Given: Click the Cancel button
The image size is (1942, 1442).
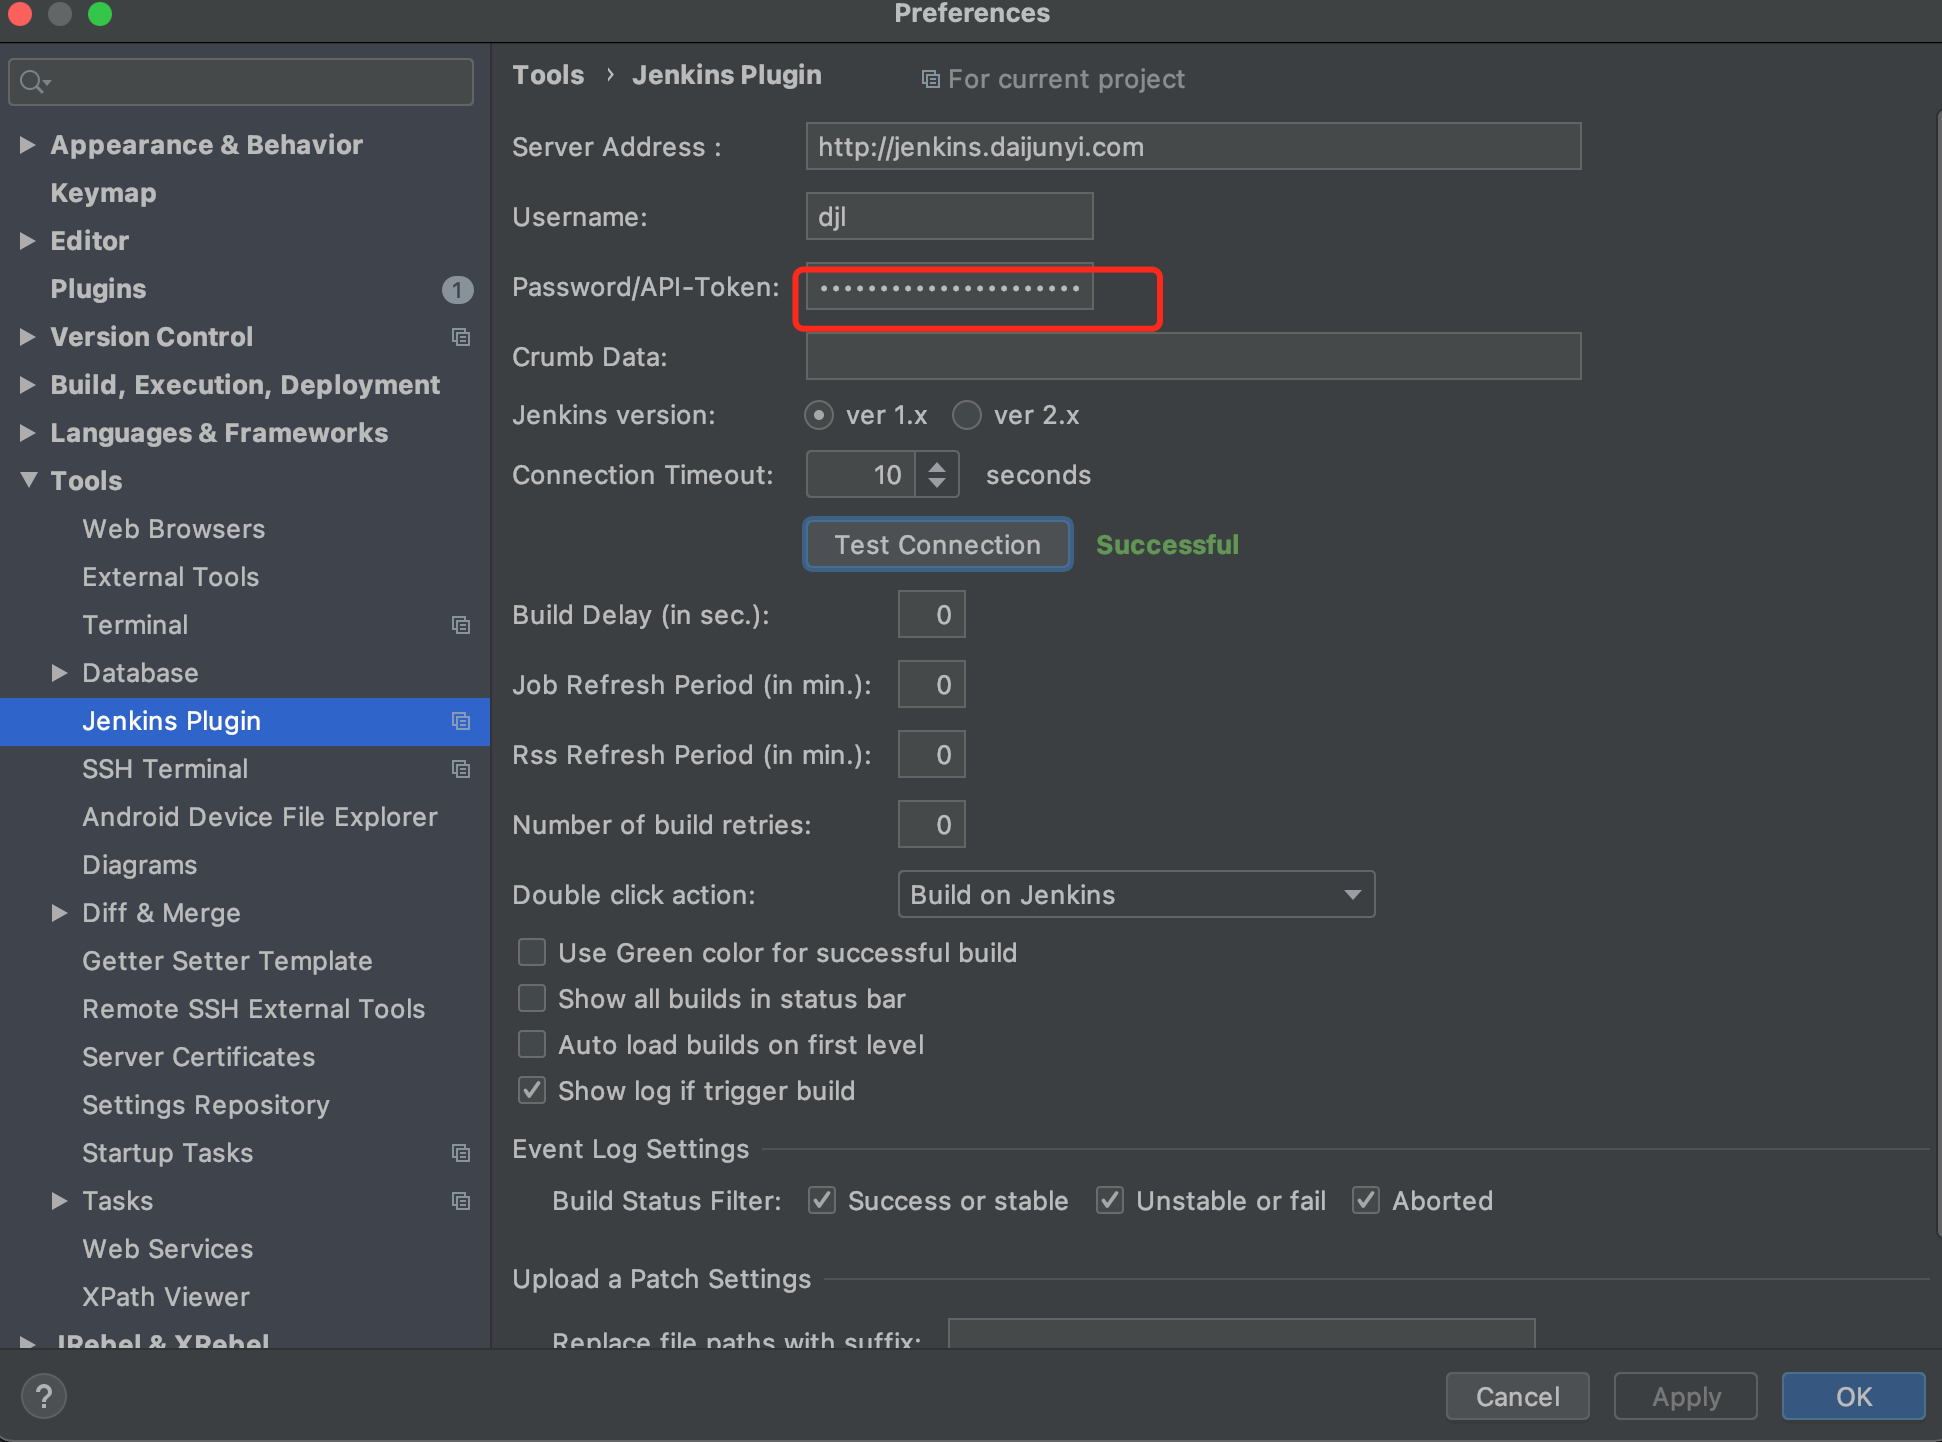Looking at the screenshot, I should (1518, 1396).
